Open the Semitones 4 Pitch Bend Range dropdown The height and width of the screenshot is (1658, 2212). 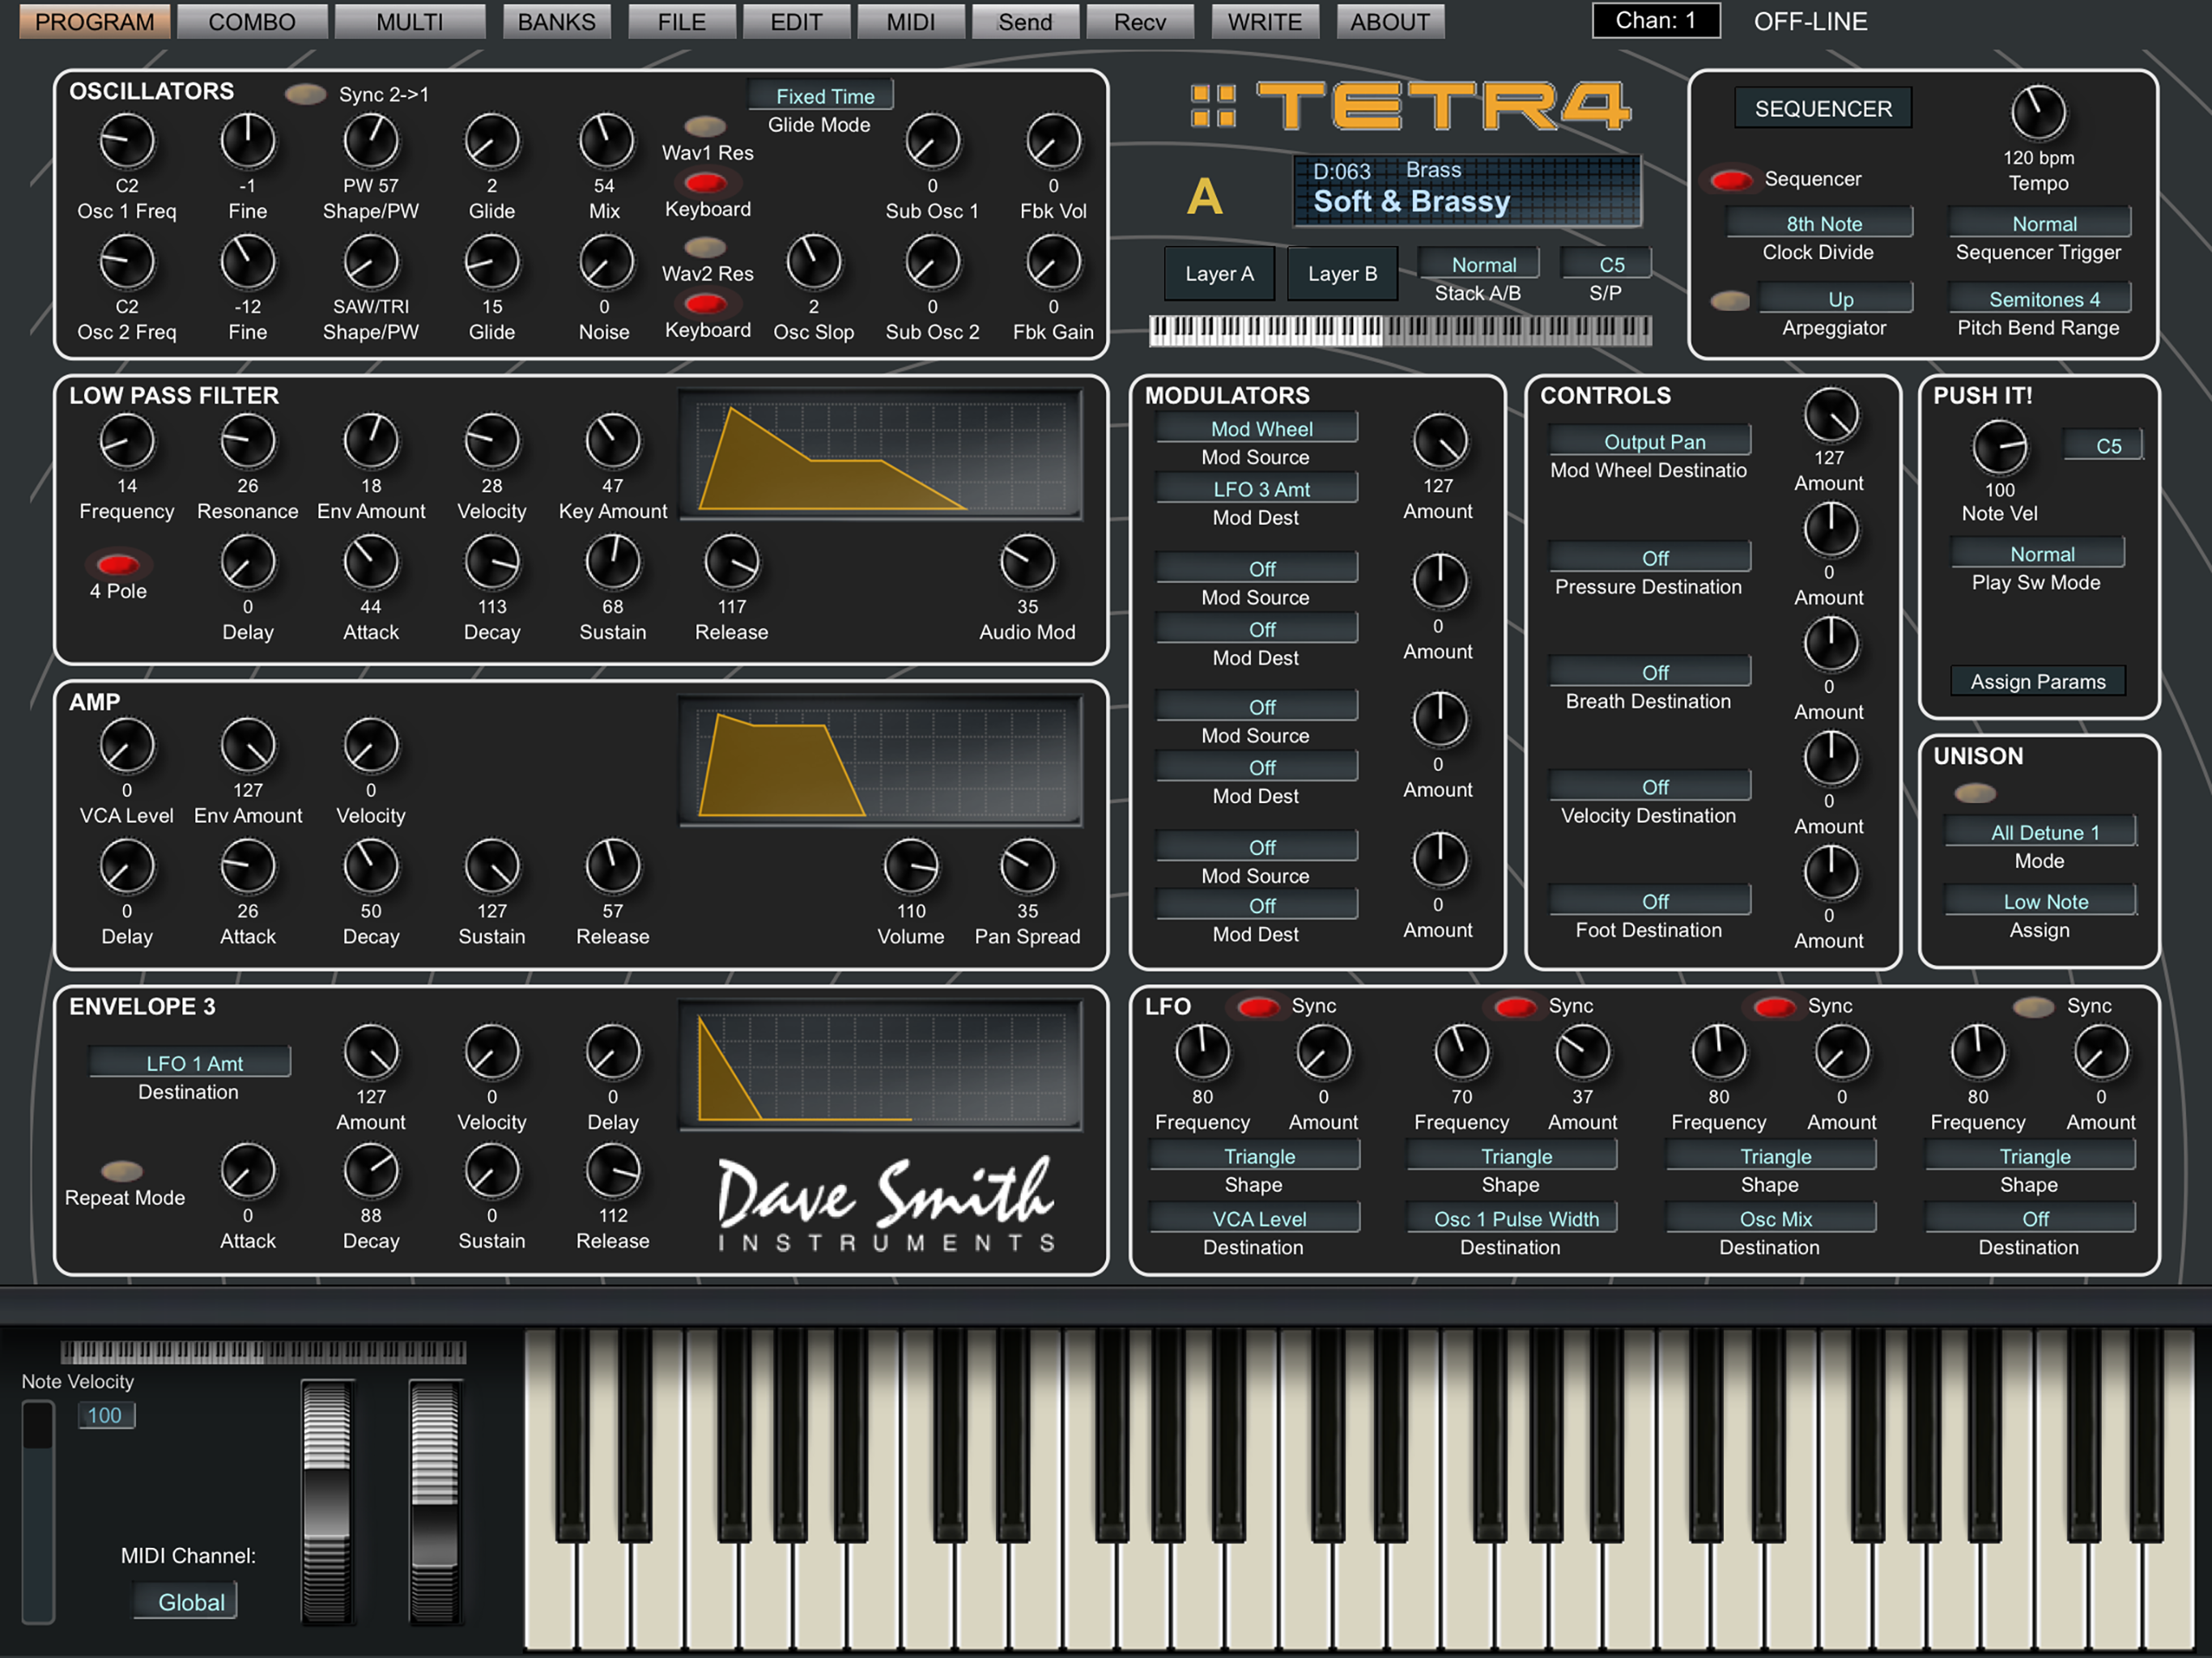pyautogui.click(x=2040, y=299)
